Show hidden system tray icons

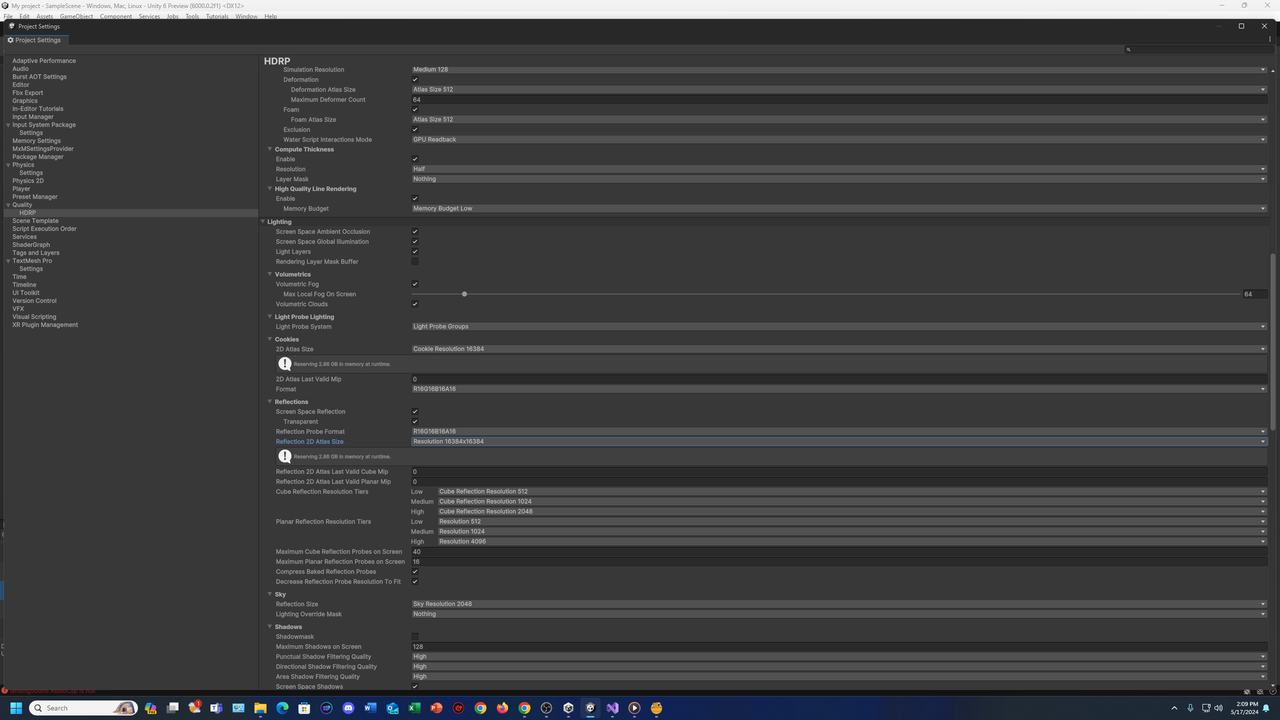click(x=1175, y=708)
